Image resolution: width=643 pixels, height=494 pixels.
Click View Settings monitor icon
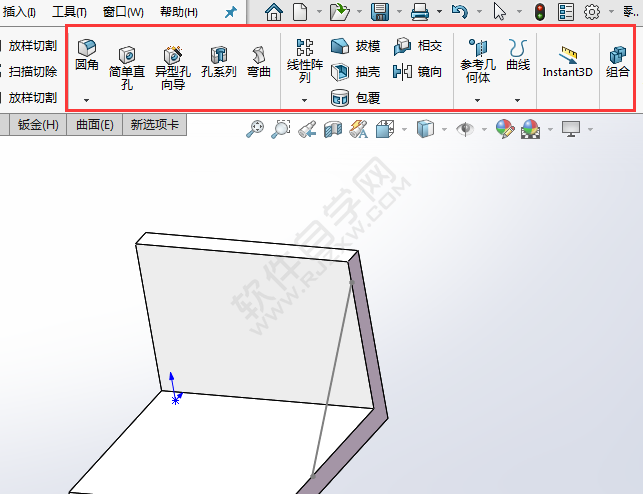571,129
